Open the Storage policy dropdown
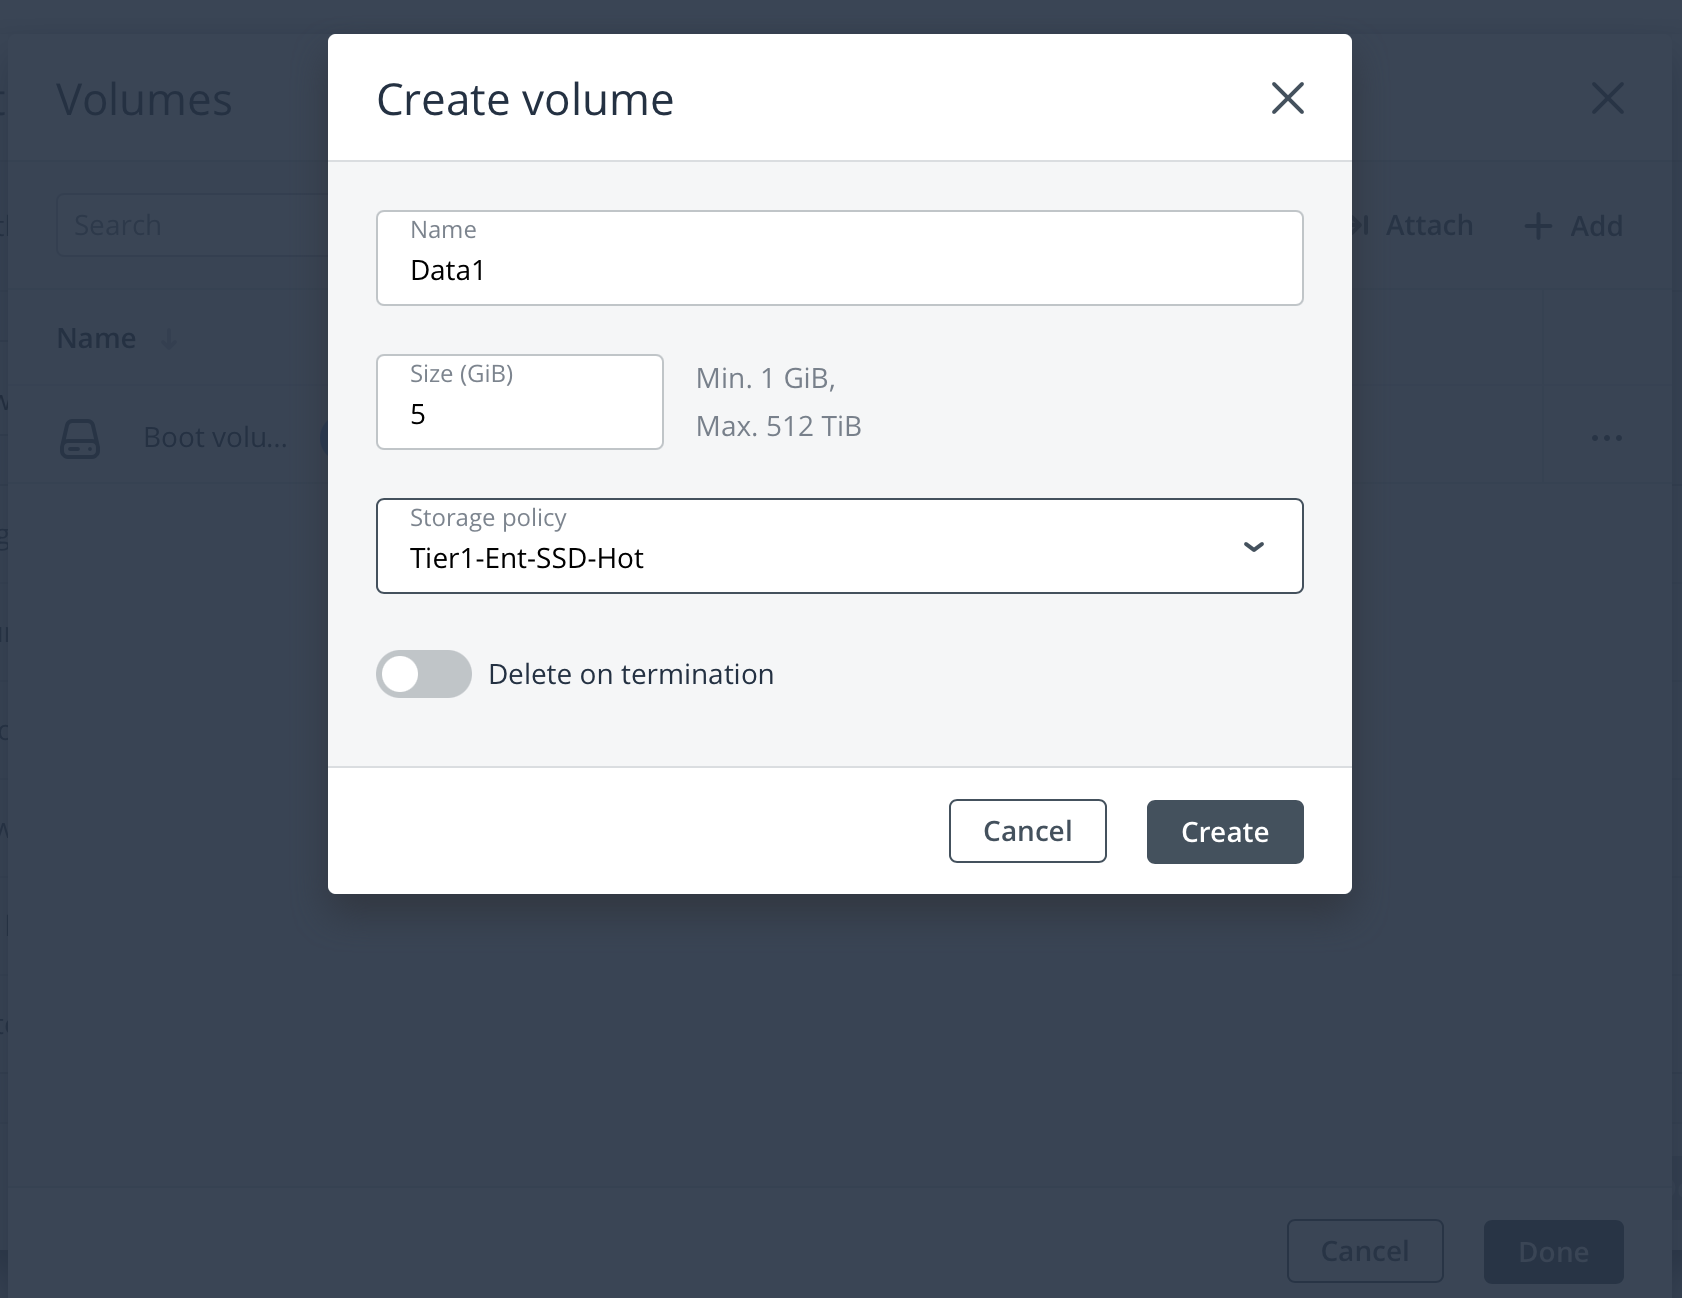The height and width of the screenshot is (1298, 1682). (x=838, y=547)
